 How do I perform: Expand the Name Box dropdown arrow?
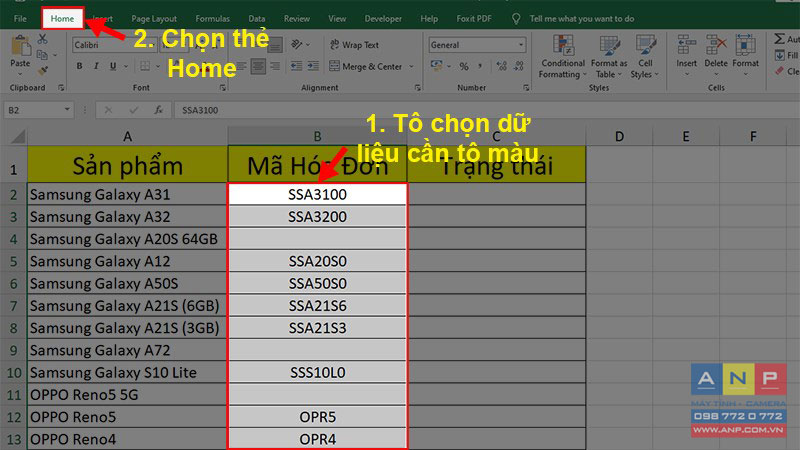pyautogui.click(x=67, y=110)
